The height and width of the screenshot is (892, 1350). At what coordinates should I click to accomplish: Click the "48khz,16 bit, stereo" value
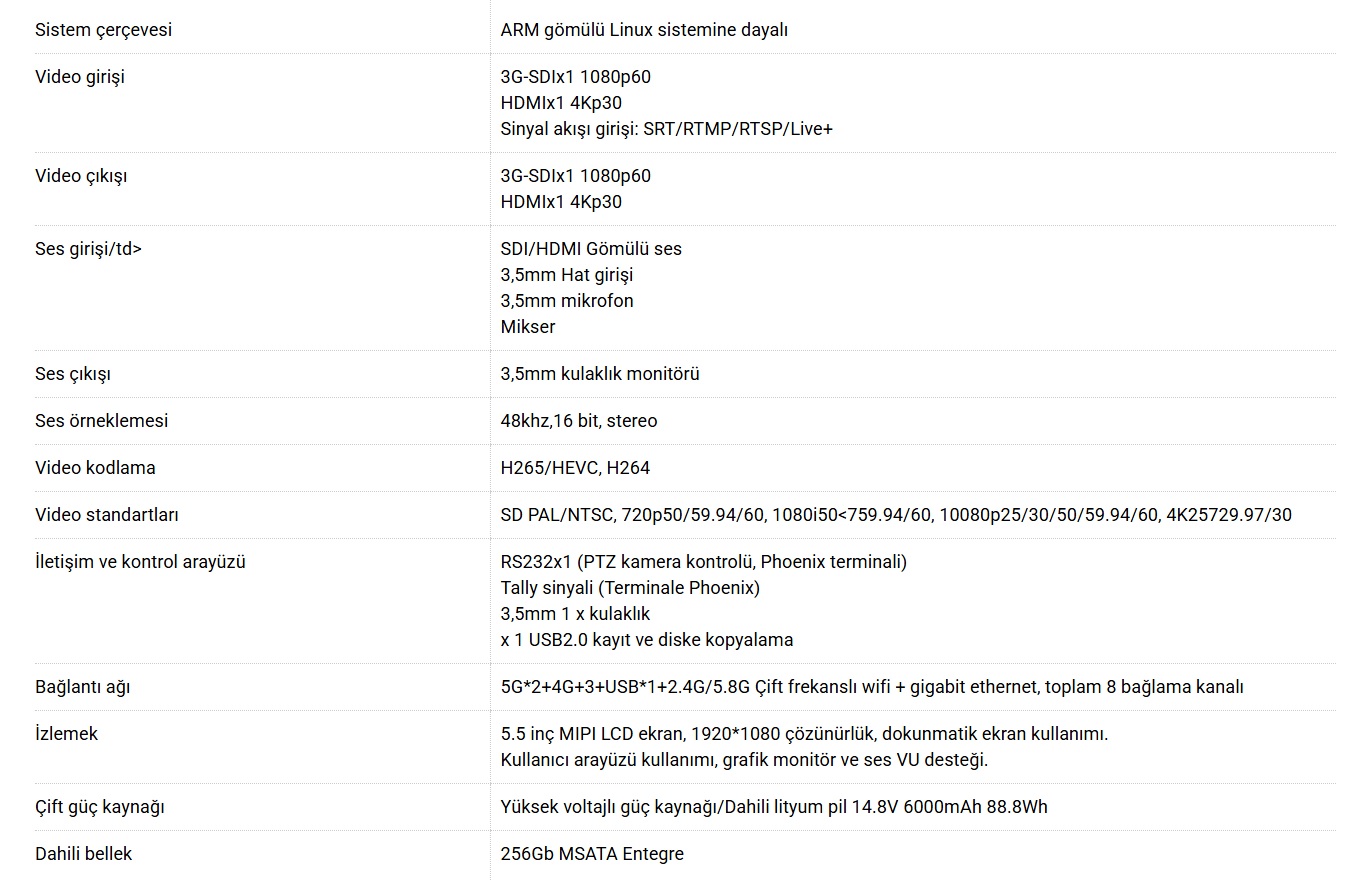point(579,421)
